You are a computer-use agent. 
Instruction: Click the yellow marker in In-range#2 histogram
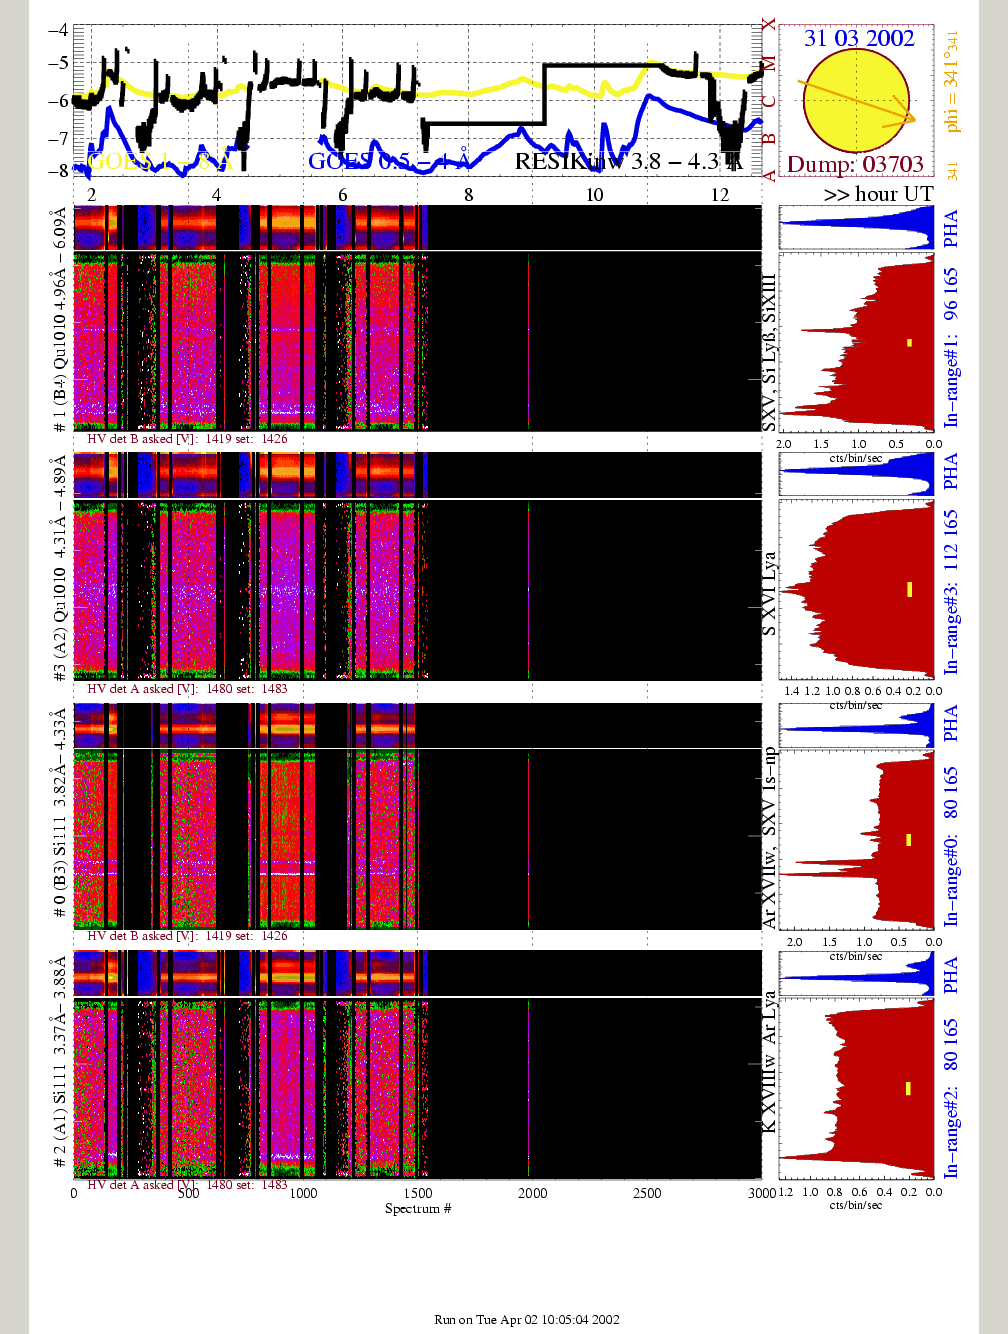(x=908, y=1088)
